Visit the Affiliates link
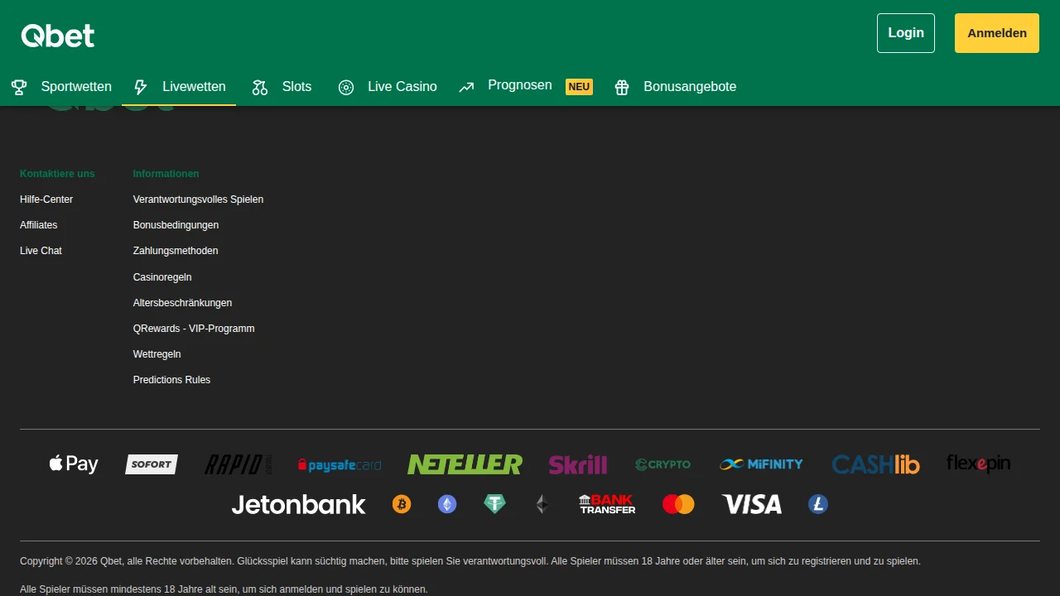 [39, 225]
